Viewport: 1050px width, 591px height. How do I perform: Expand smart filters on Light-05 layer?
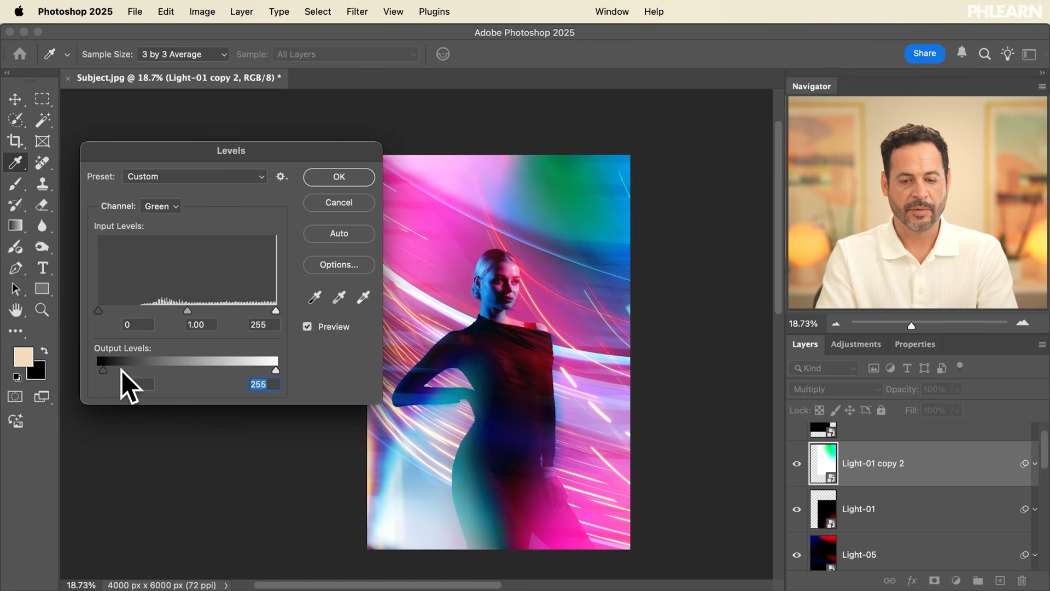1035,555
